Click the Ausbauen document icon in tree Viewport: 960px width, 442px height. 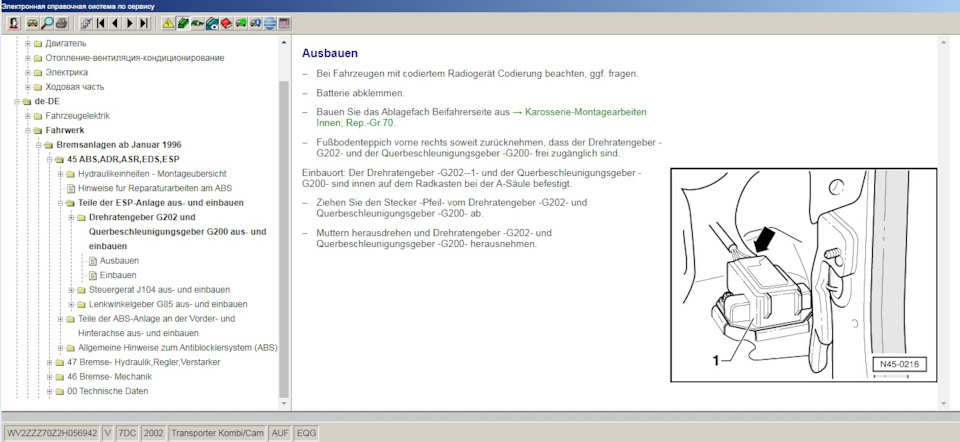93,261
